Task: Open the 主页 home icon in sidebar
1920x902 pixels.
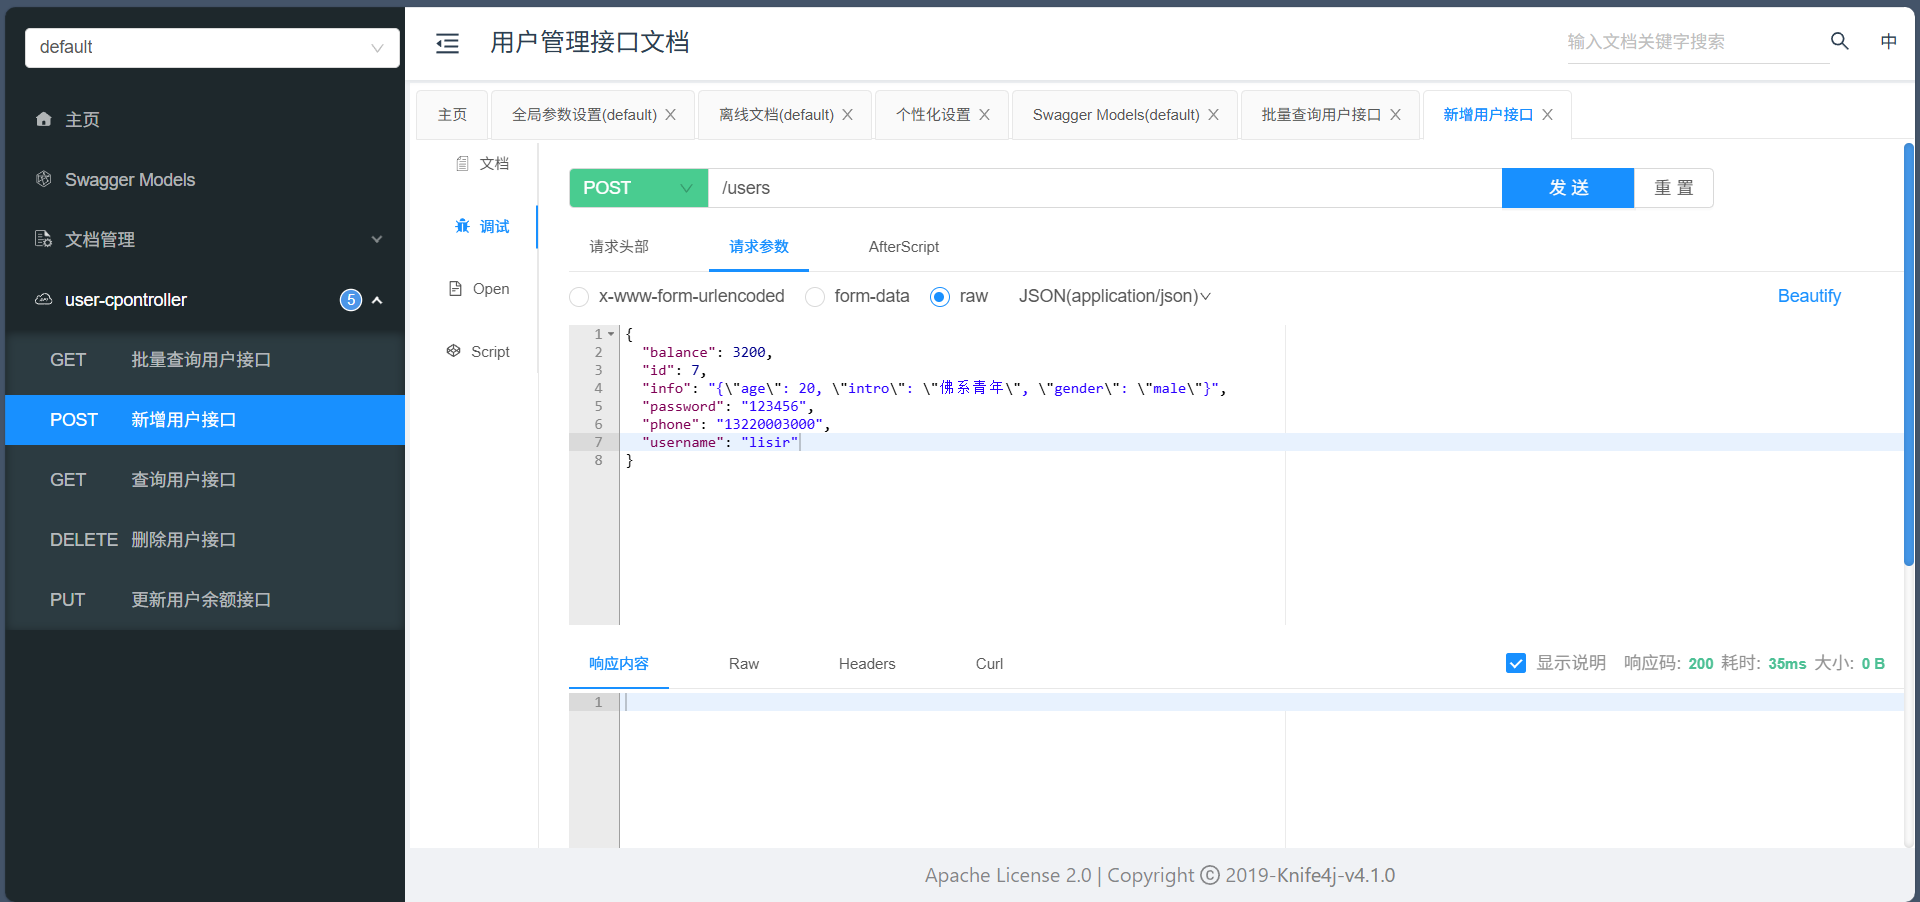Action: 44,119
